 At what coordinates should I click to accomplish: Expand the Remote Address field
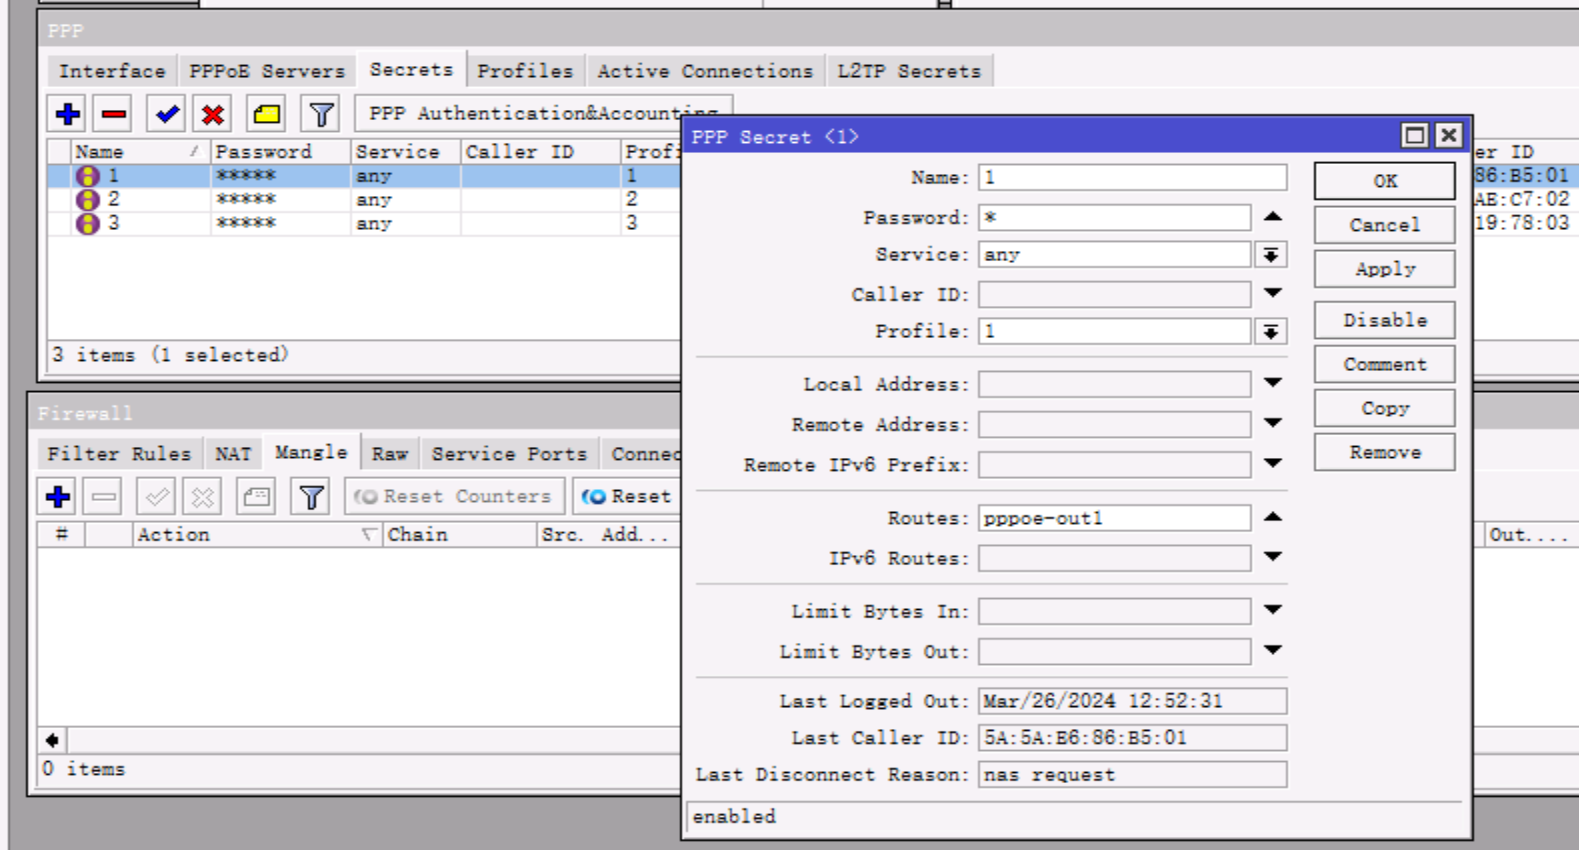tap(1272, 423)
